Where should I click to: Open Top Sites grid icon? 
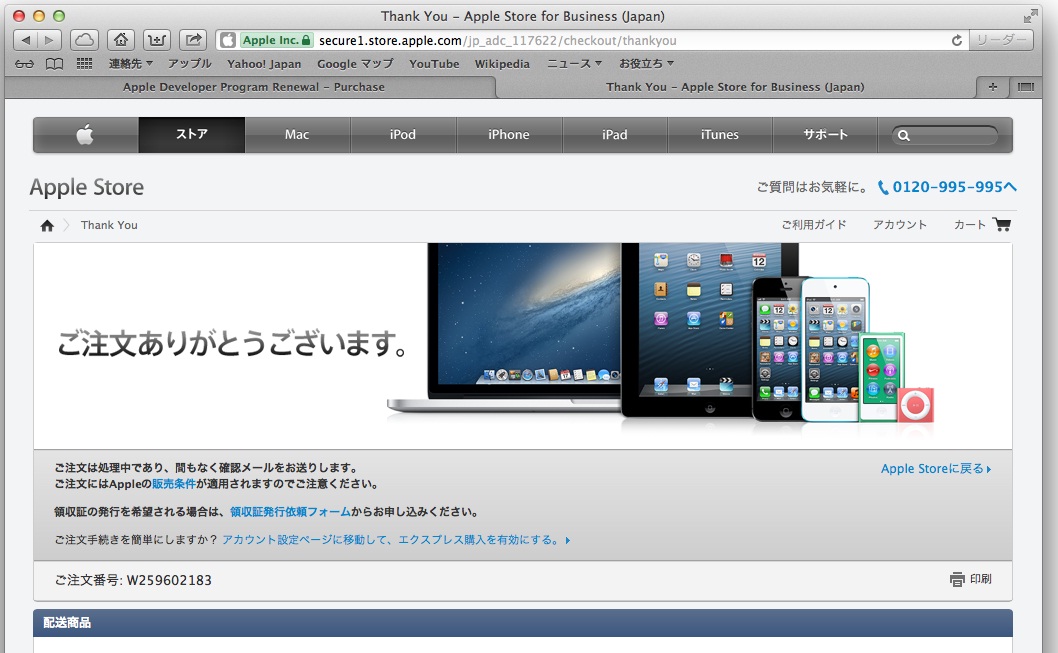[x=84, y=64]
